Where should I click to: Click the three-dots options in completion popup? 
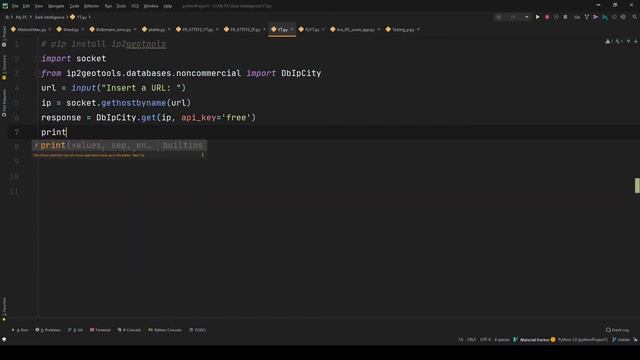(202, 155)
